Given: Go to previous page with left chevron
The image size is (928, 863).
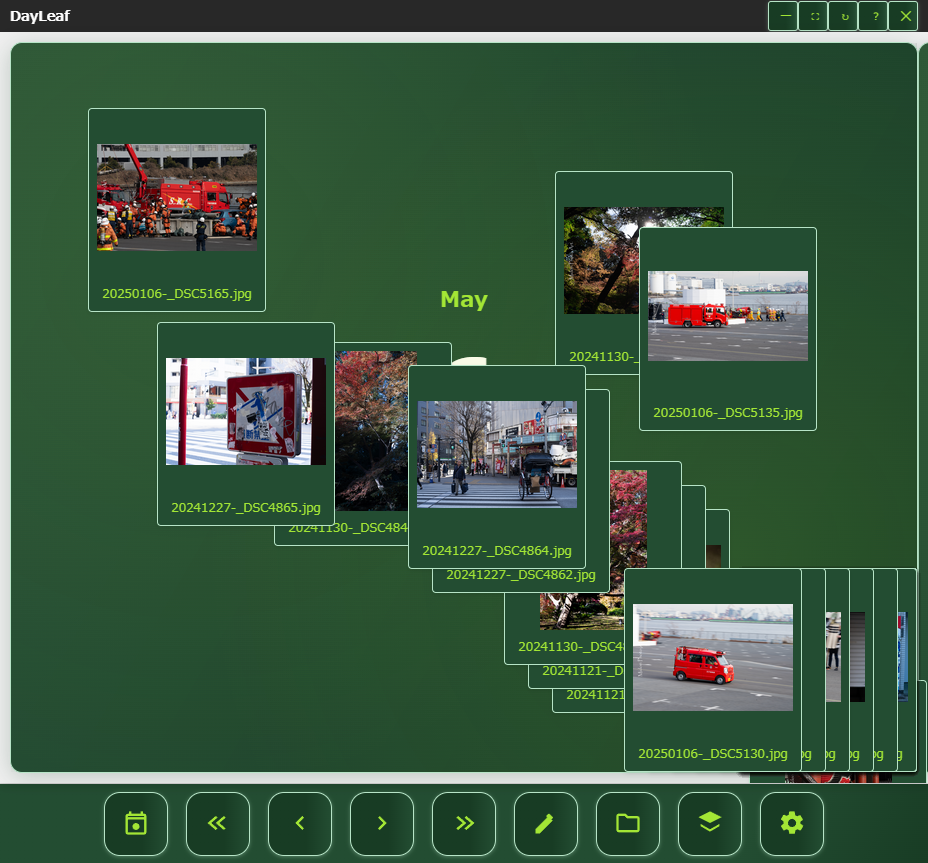Looking at the screenshot, I should (299, 823).
